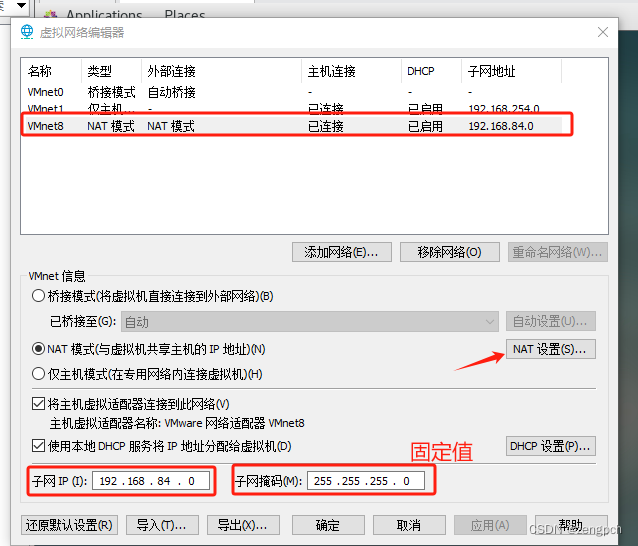Open Applications menu in background window

click(104, 14)
